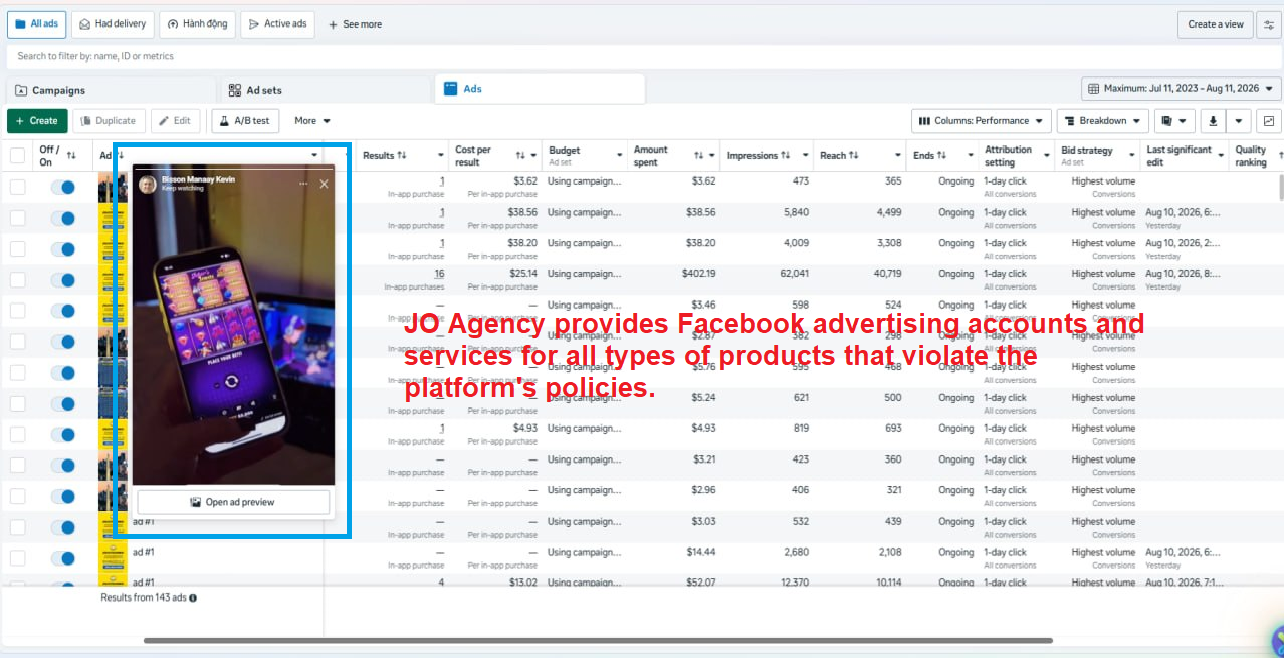The image size is (1284, 658).
Task: Open the Breakdown dropdown
Action: [1102, 121]
